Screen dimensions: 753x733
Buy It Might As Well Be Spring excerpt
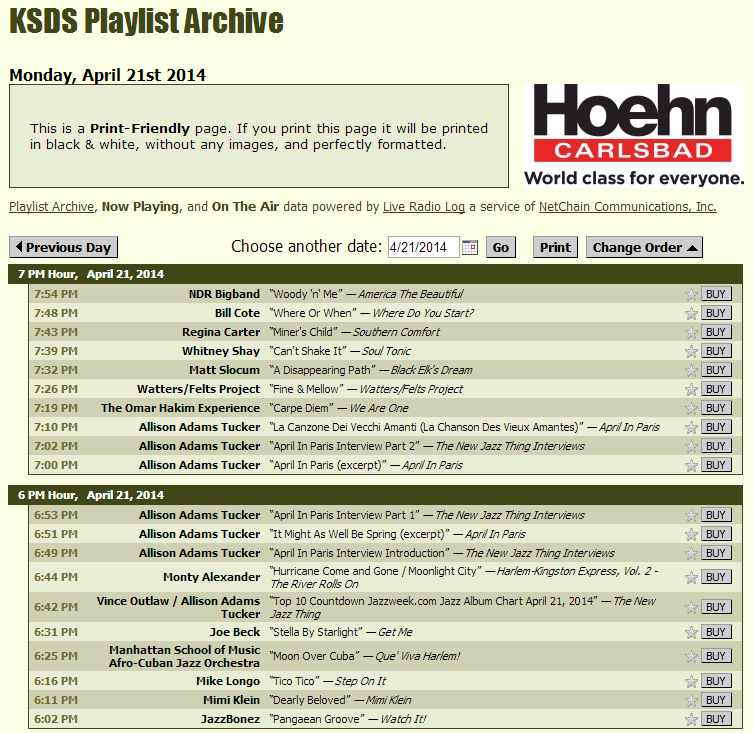[x=716, y=534]
